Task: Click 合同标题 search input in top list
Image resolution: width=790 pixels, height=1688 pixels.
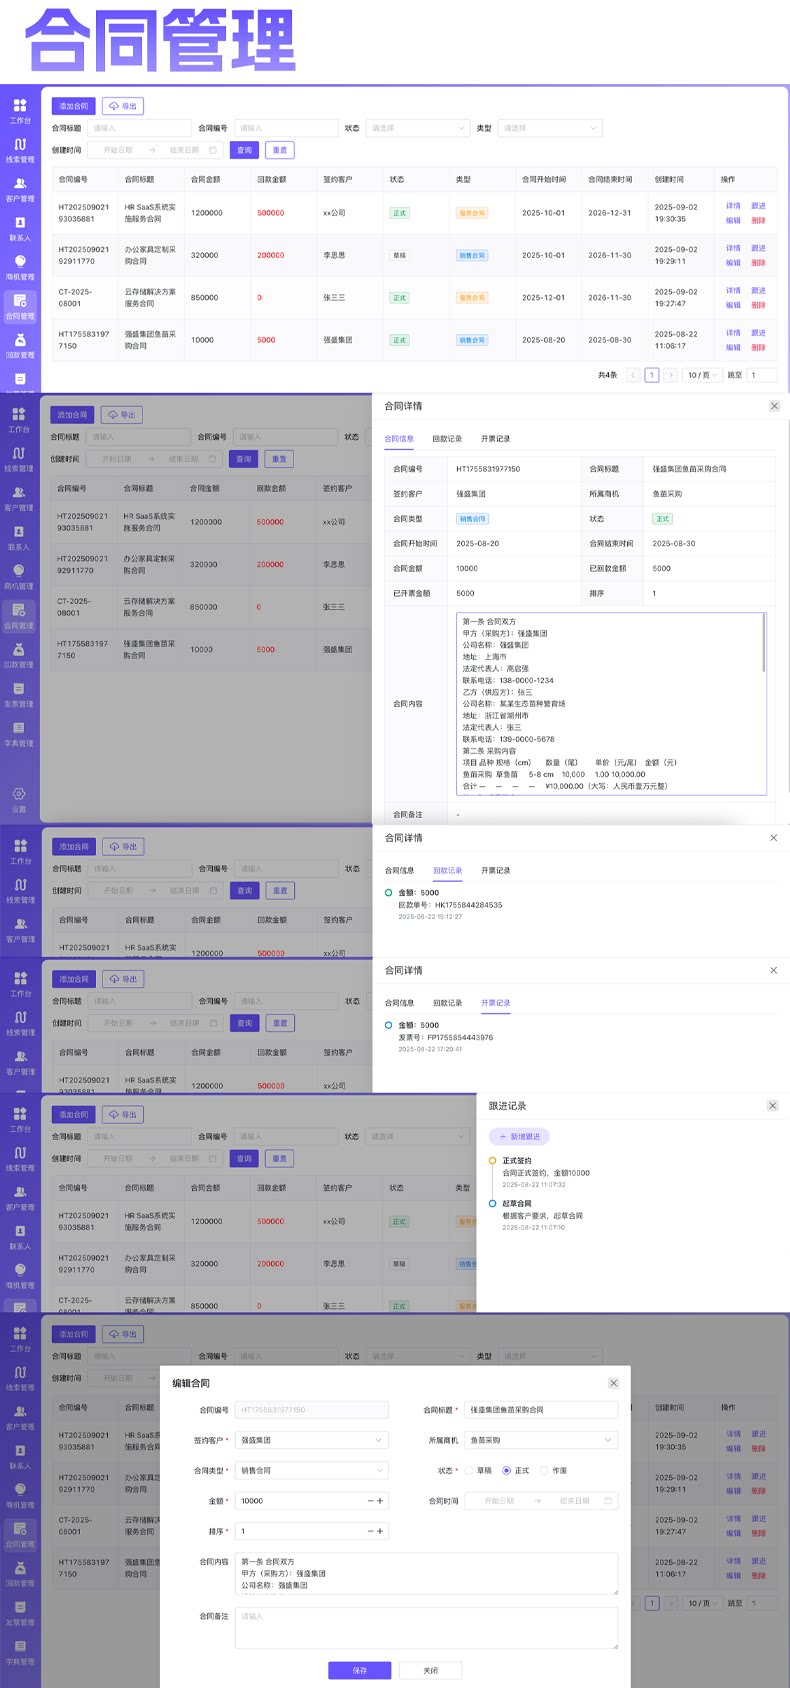Action: [139, 128]
